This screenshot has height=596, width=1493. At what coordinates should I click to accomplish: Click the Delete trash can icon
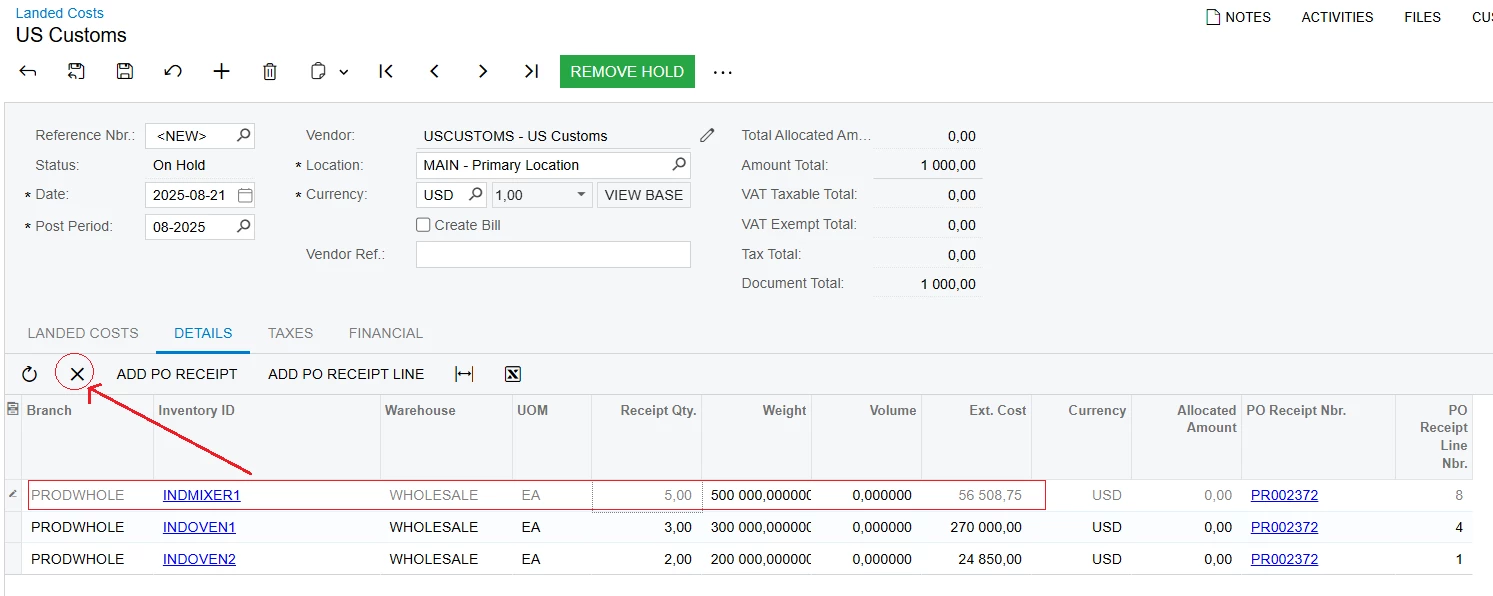pos(270,71)
